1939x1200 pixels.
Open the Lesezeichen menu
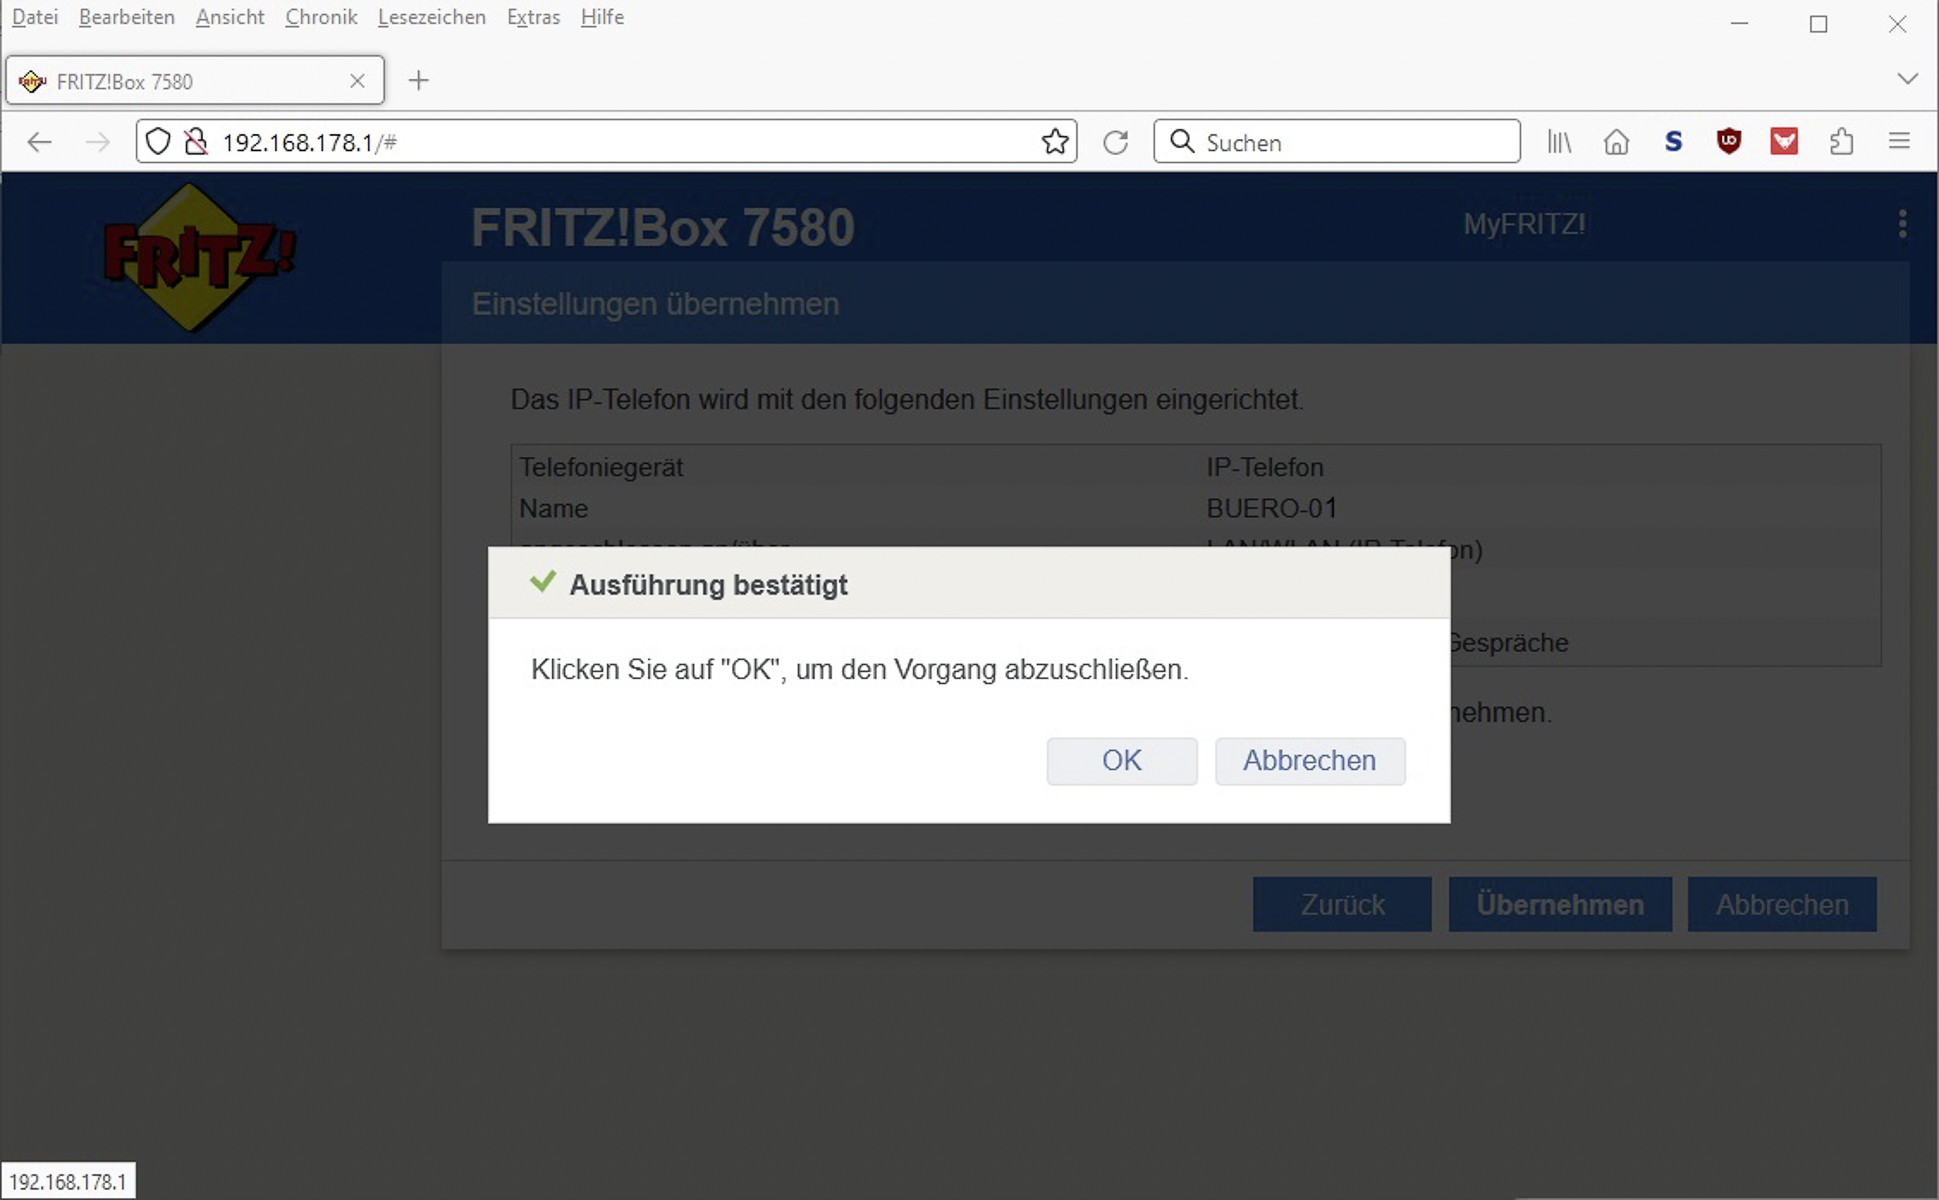click(431, 17)
